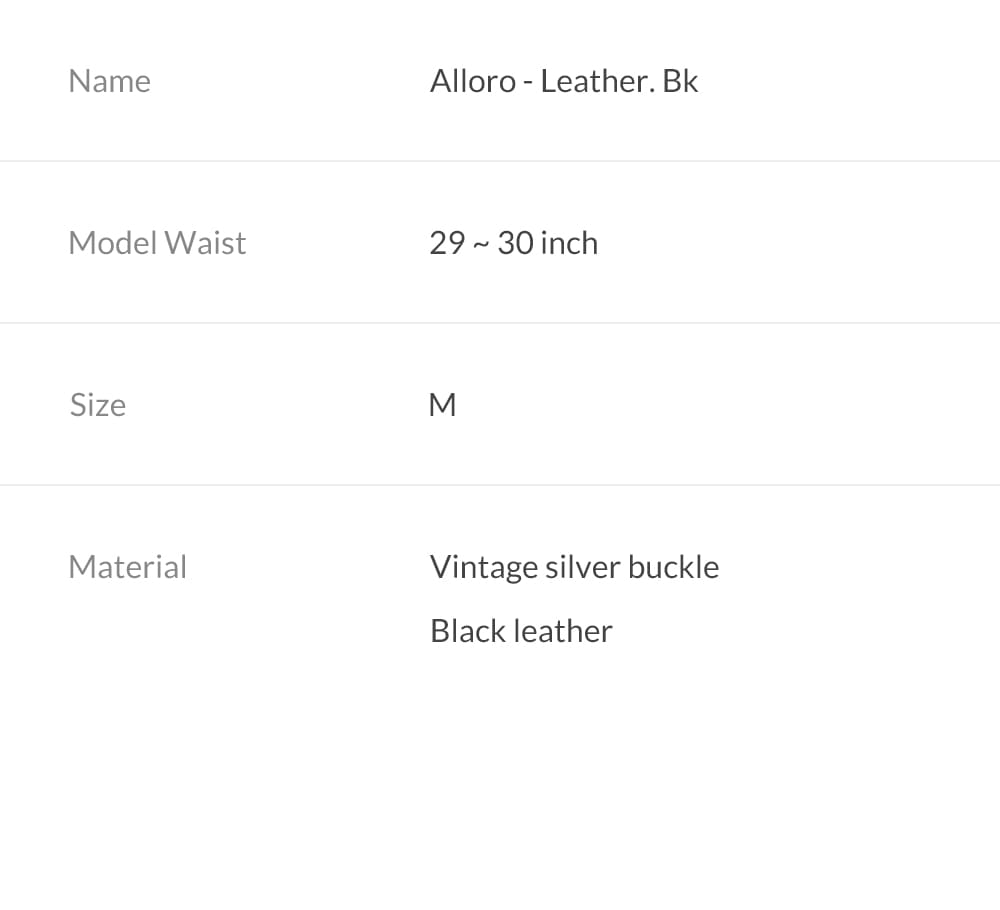Screen dimensions: 1000x910
Task: Click the word buckle in material description
Action: coord(673,567)
